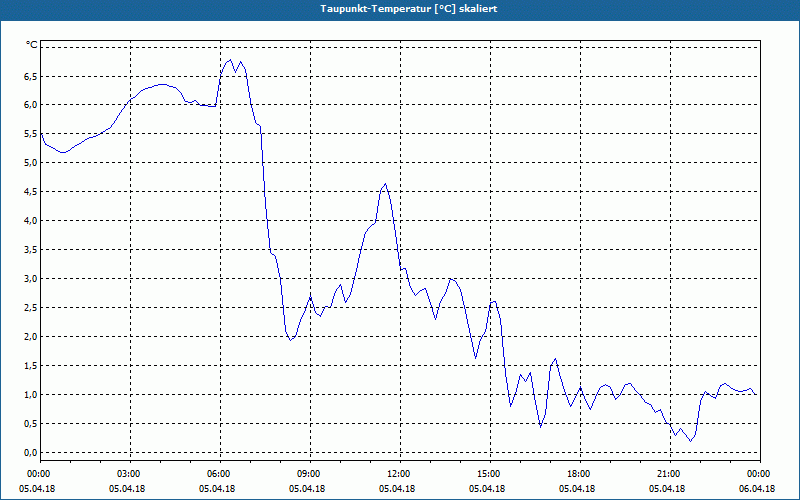Click the 5,0 y-axis value
This screenshot has height=500, width=800.
click(x=31, y=163)
